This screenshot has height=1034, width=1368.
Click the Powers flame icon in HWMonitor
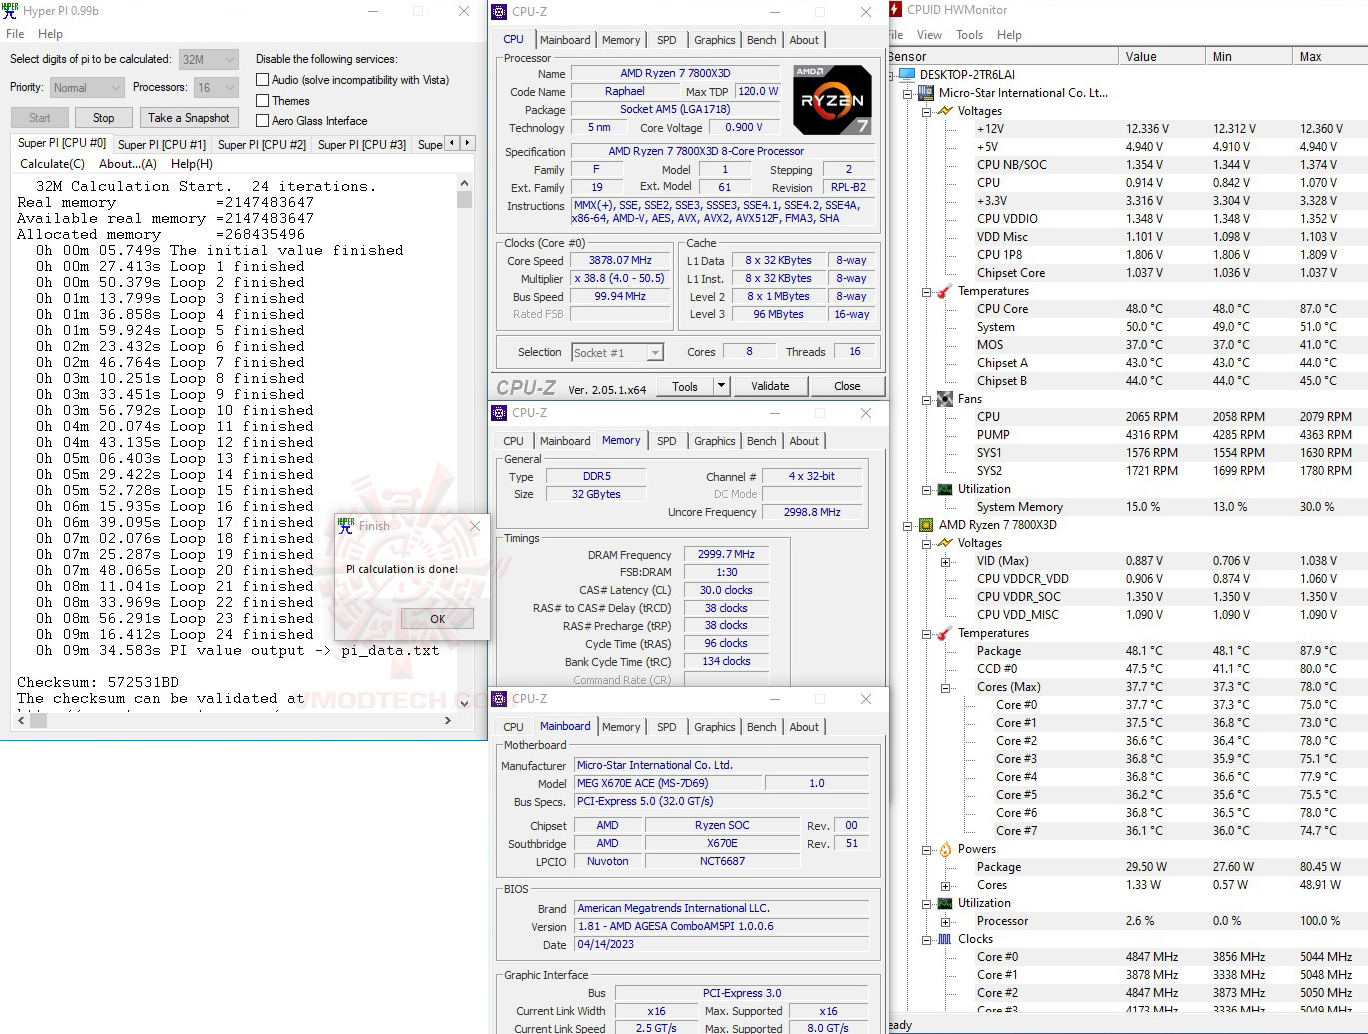945,849
